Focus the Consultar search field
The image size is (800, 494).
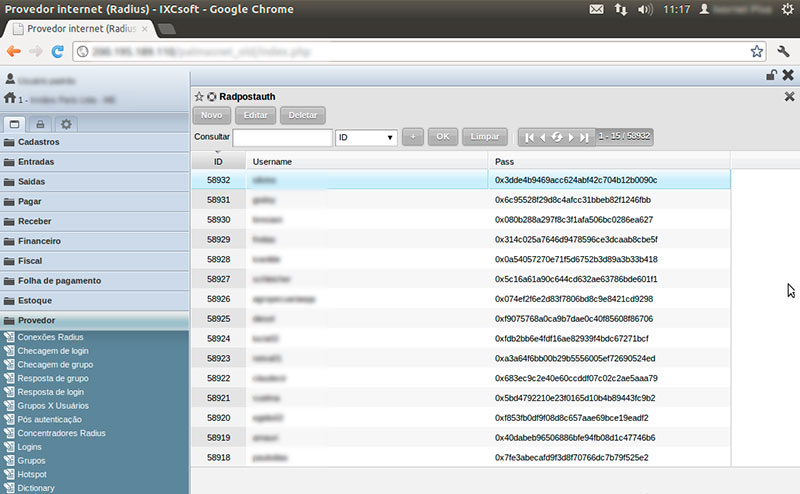(282, 137)
